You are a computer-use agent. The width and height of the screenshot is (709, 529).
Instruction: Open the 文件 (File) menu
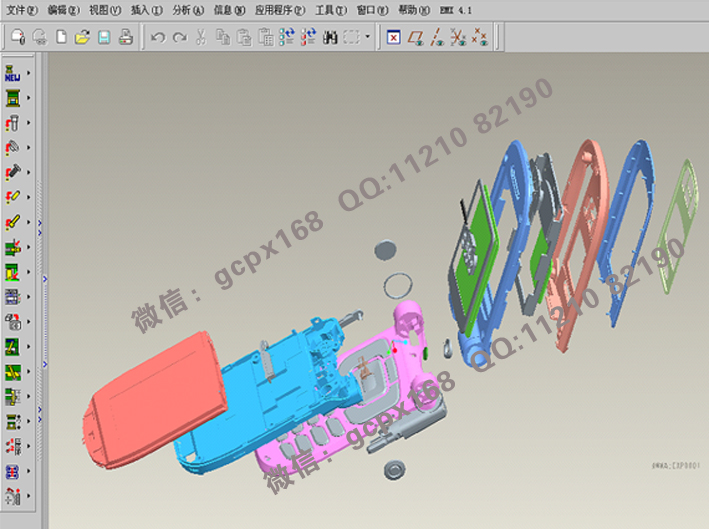pyautogui.click(x=22, y=9)
